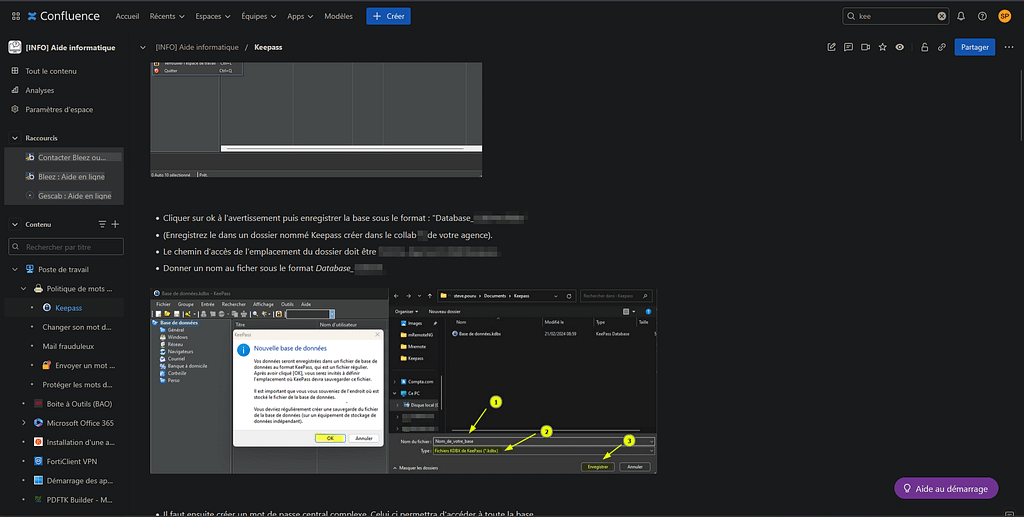This screenshot has height=517, width=1024.
Task: Star this page as favorite
Action: 882,47
